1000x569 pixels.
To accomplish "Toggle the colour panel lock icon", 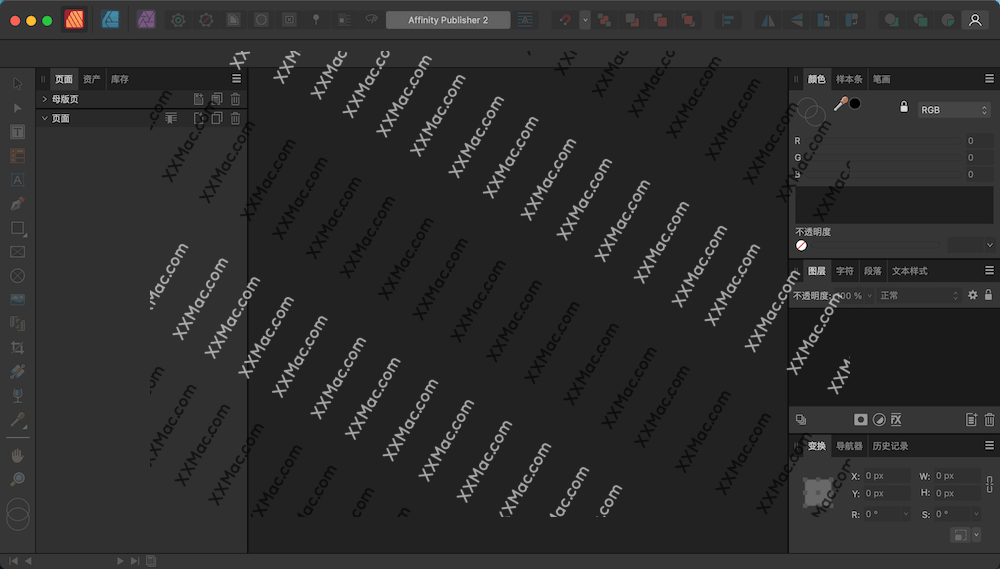I will click(x=904, y=107).
